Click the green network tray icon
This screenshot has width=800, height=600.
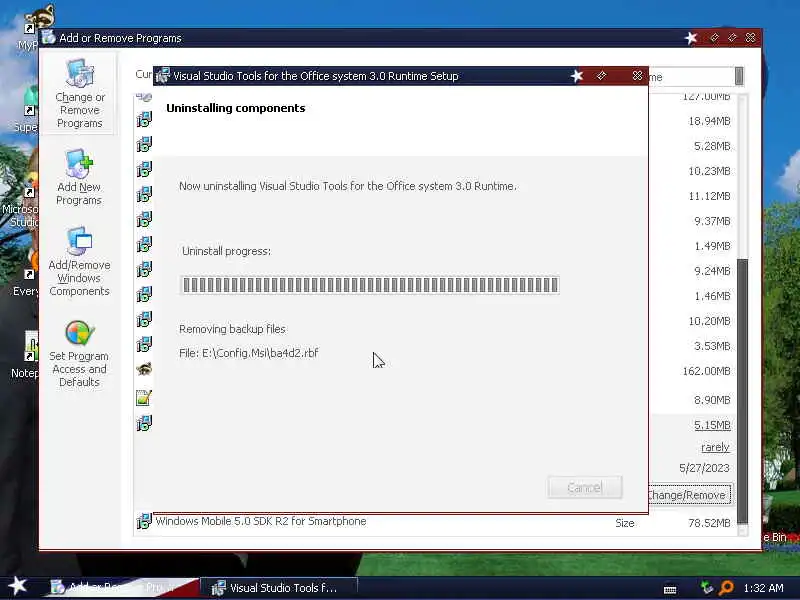coord(707,588)
